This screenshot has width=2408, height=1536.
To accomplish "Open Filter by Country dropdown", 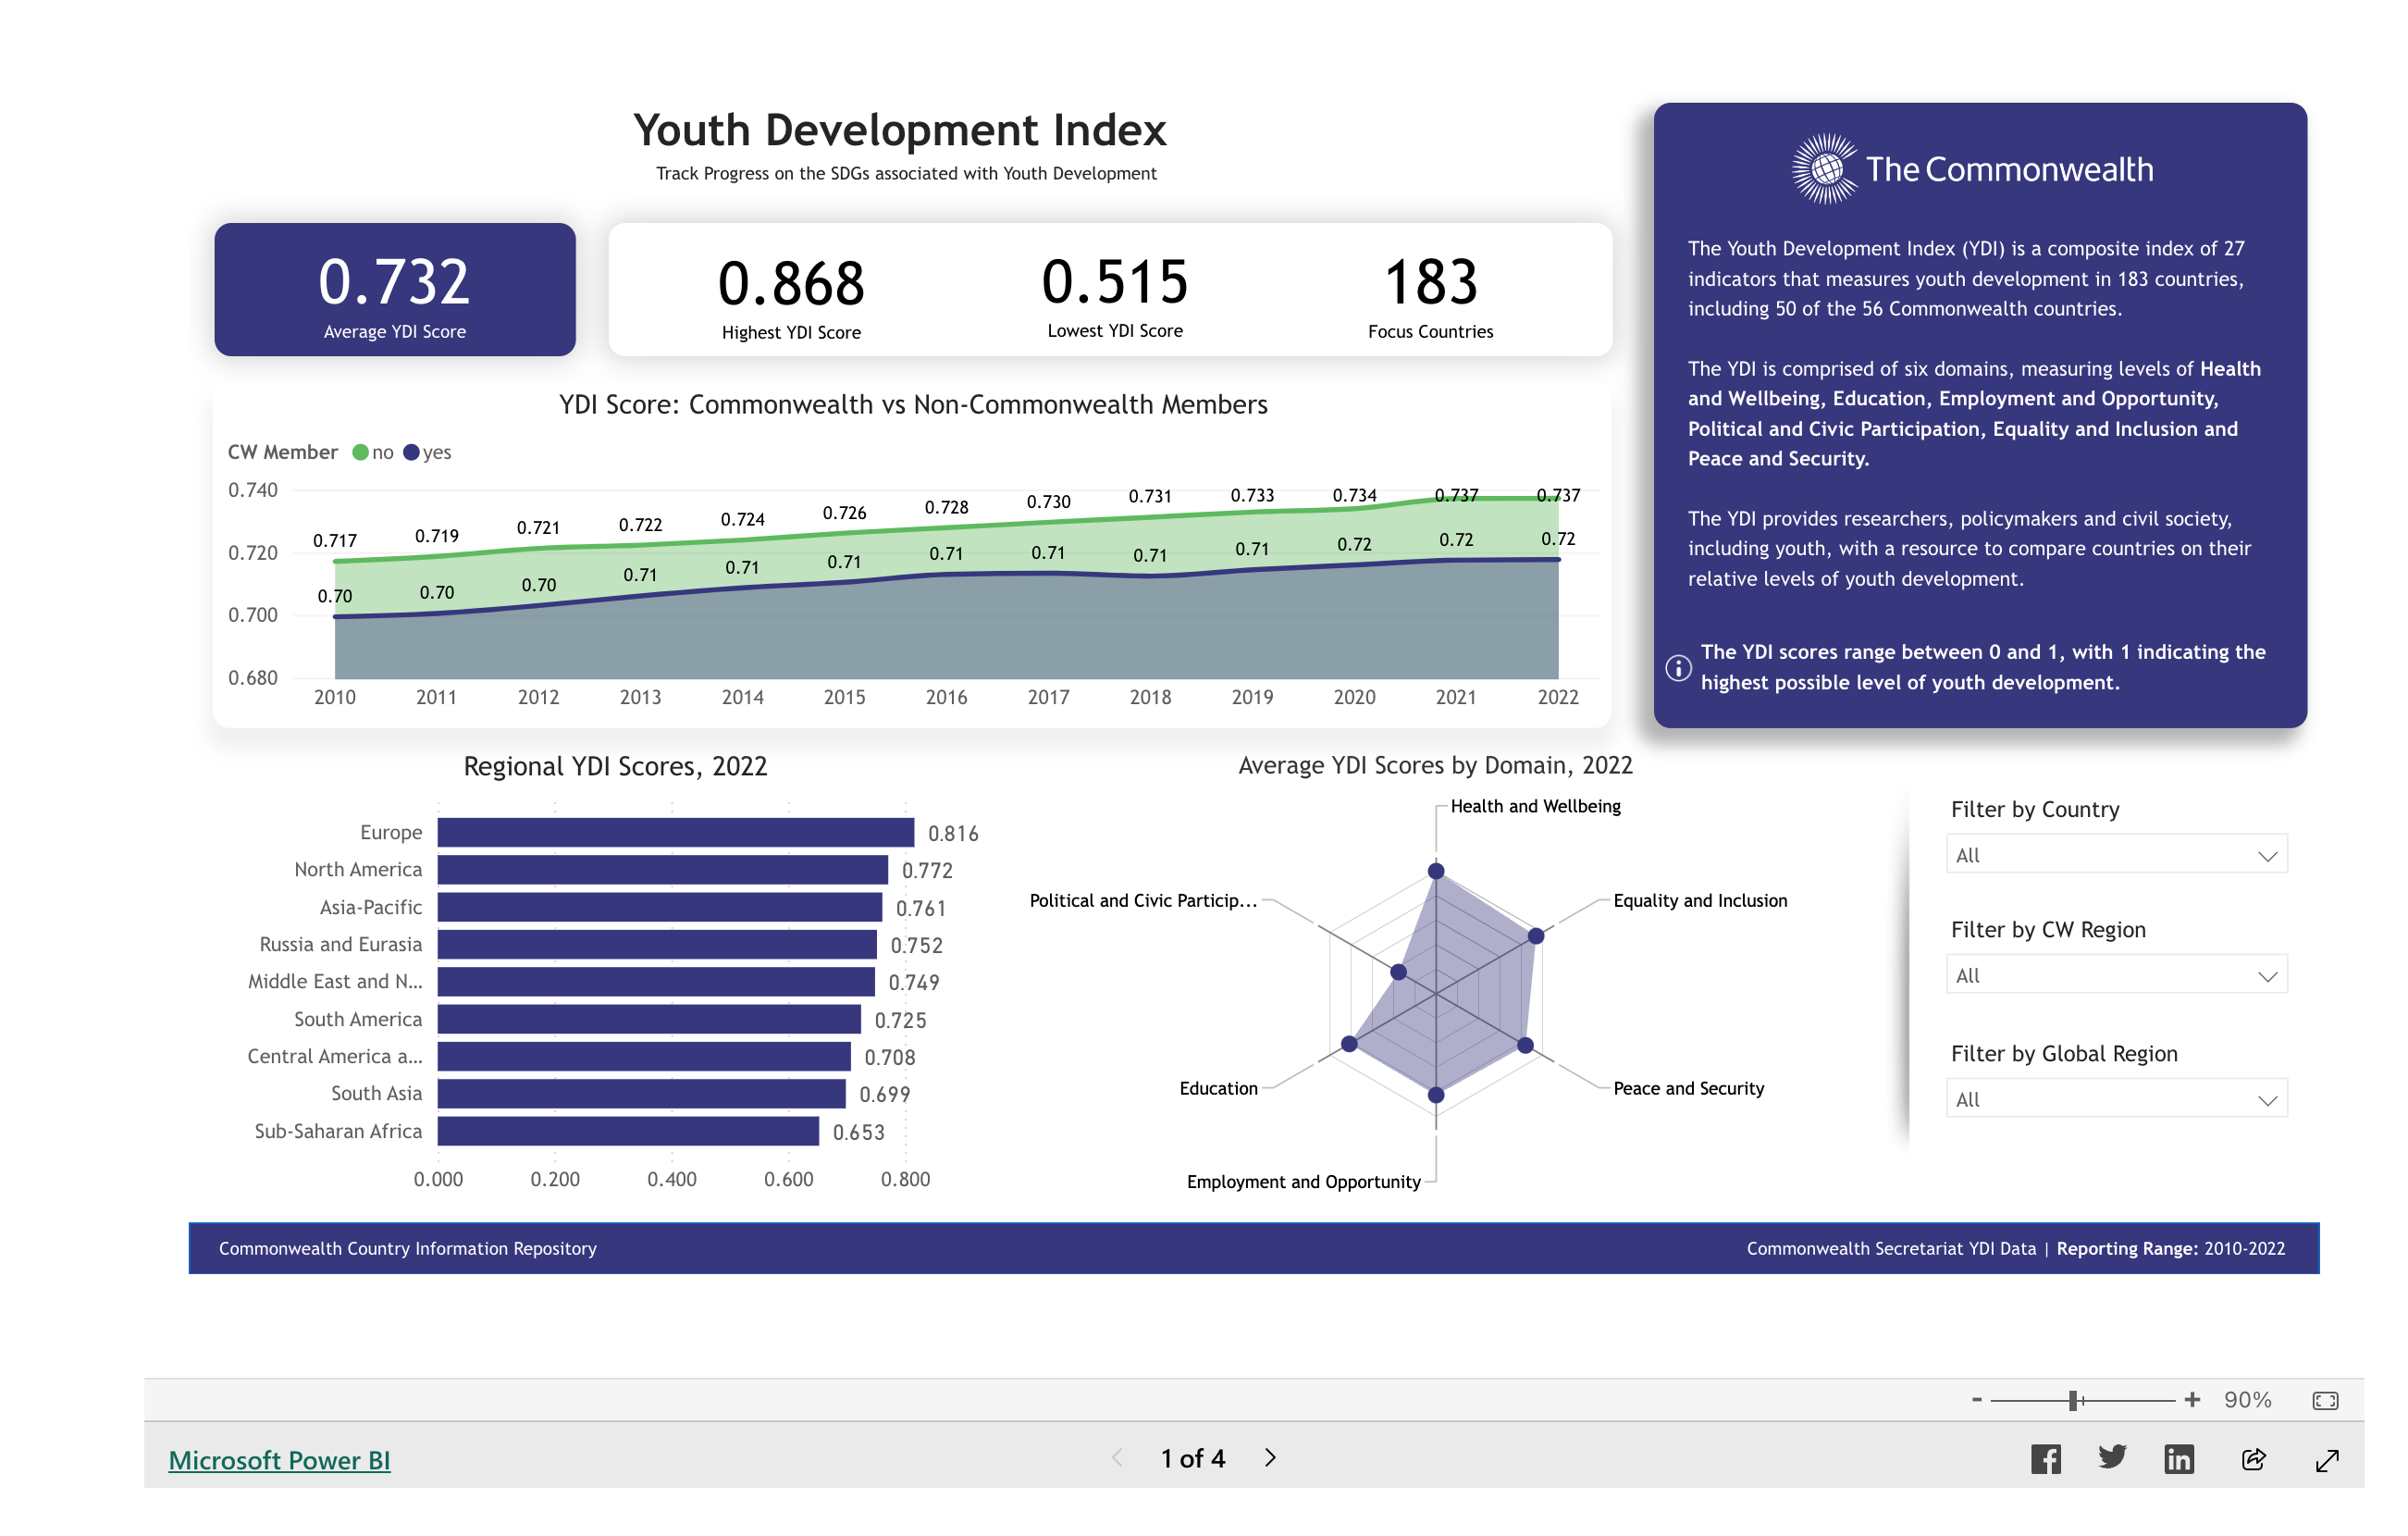I will [x=2116, y=855].
